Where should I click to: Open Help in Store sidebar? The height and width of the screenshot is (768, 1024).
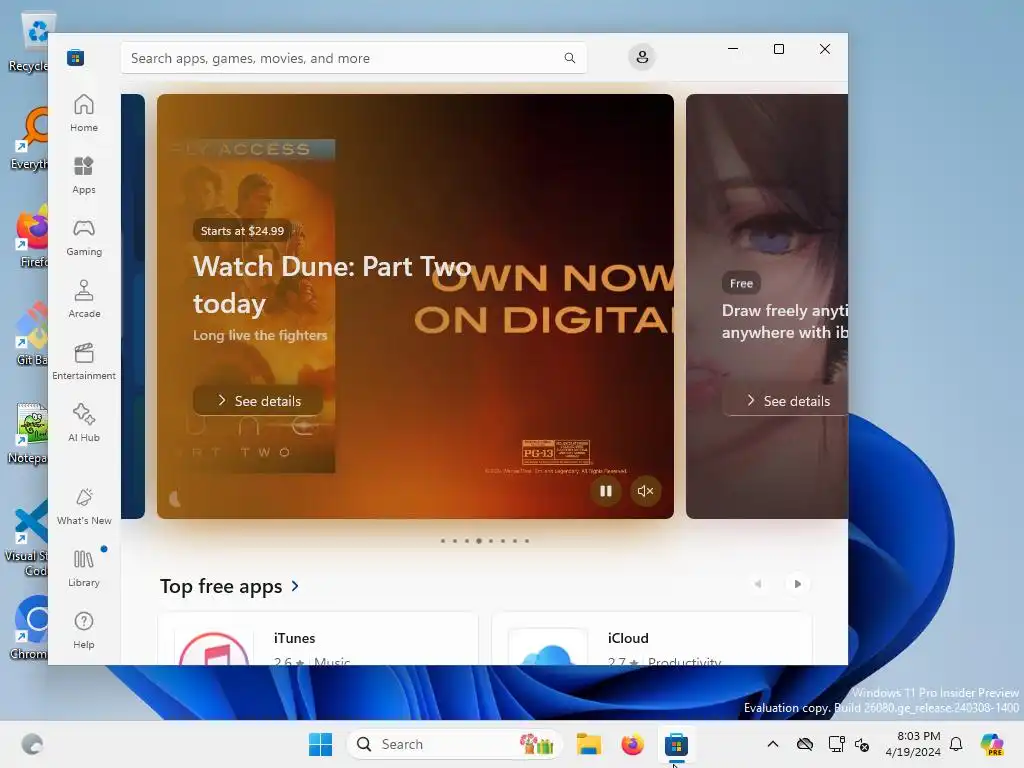[84, 631]
